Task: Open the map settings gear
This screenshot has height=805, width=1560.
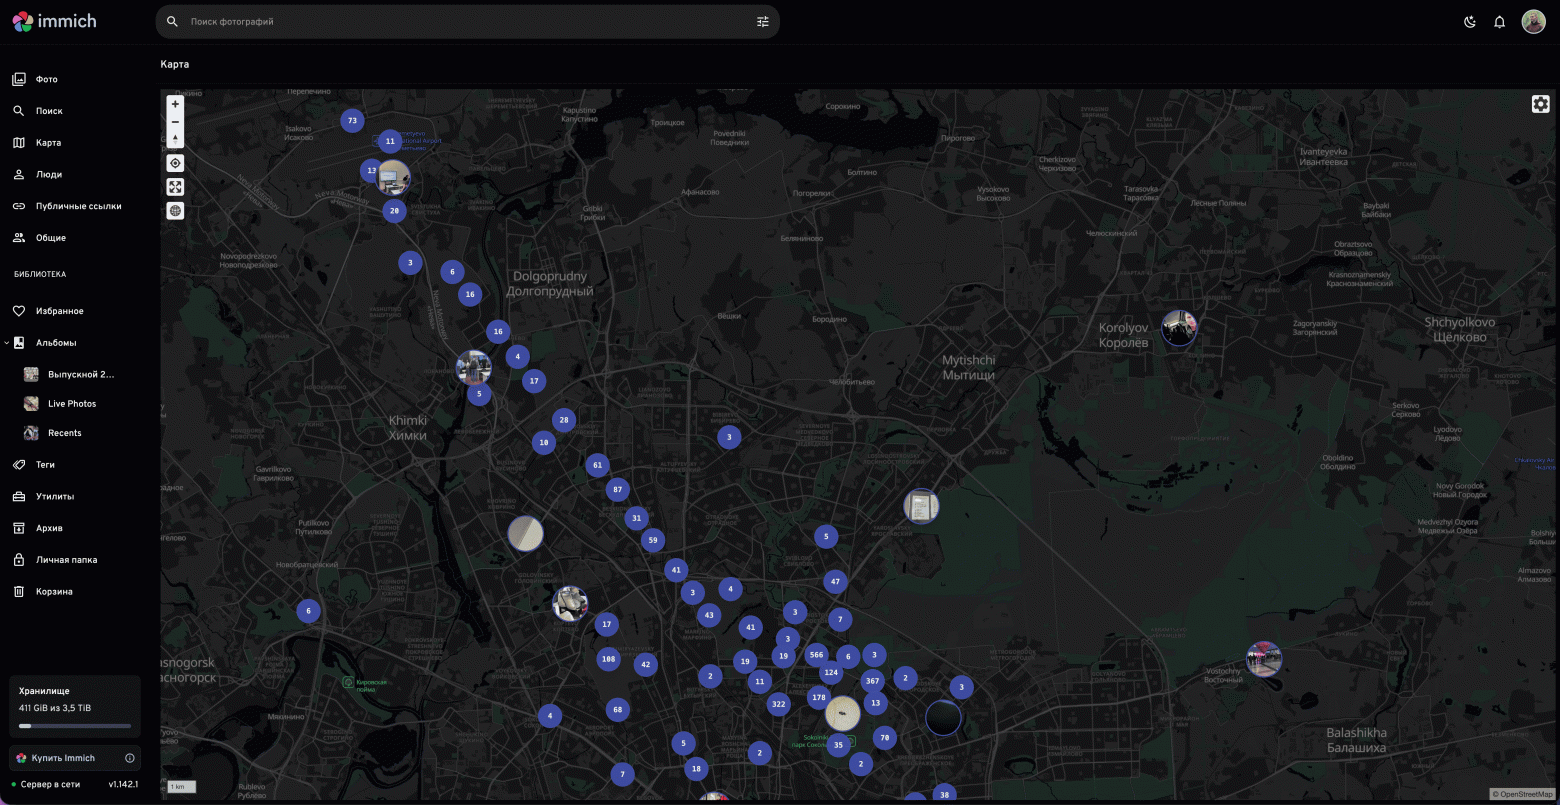Action: 1541,104
